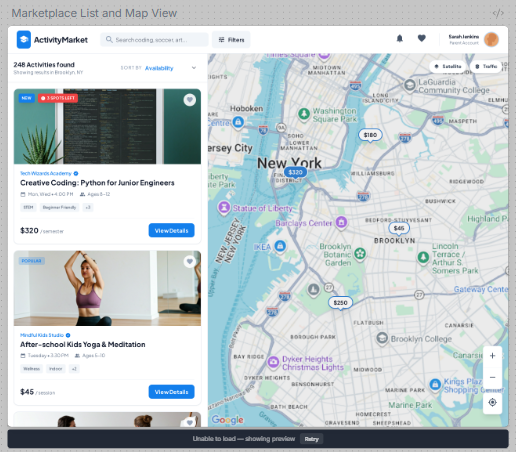Select the $320 map price marker

coord(295,172)
